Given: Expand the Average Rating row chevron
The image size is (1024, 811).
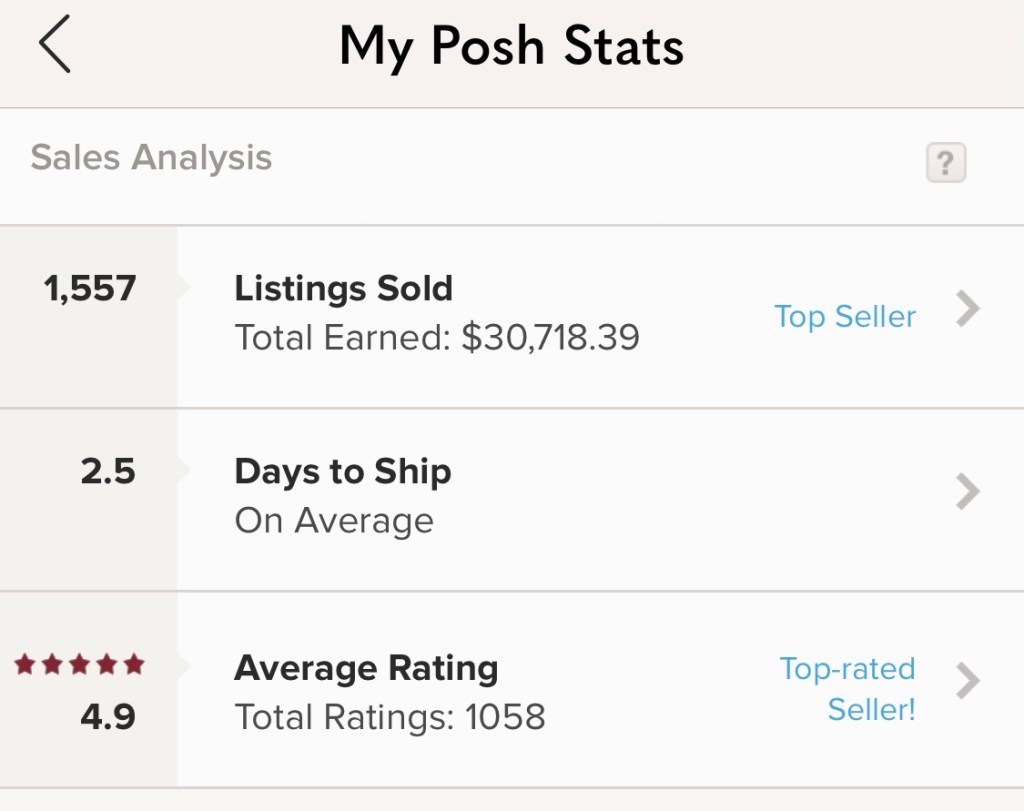Looking at the screenshot, I should click(x=967, y=680).
